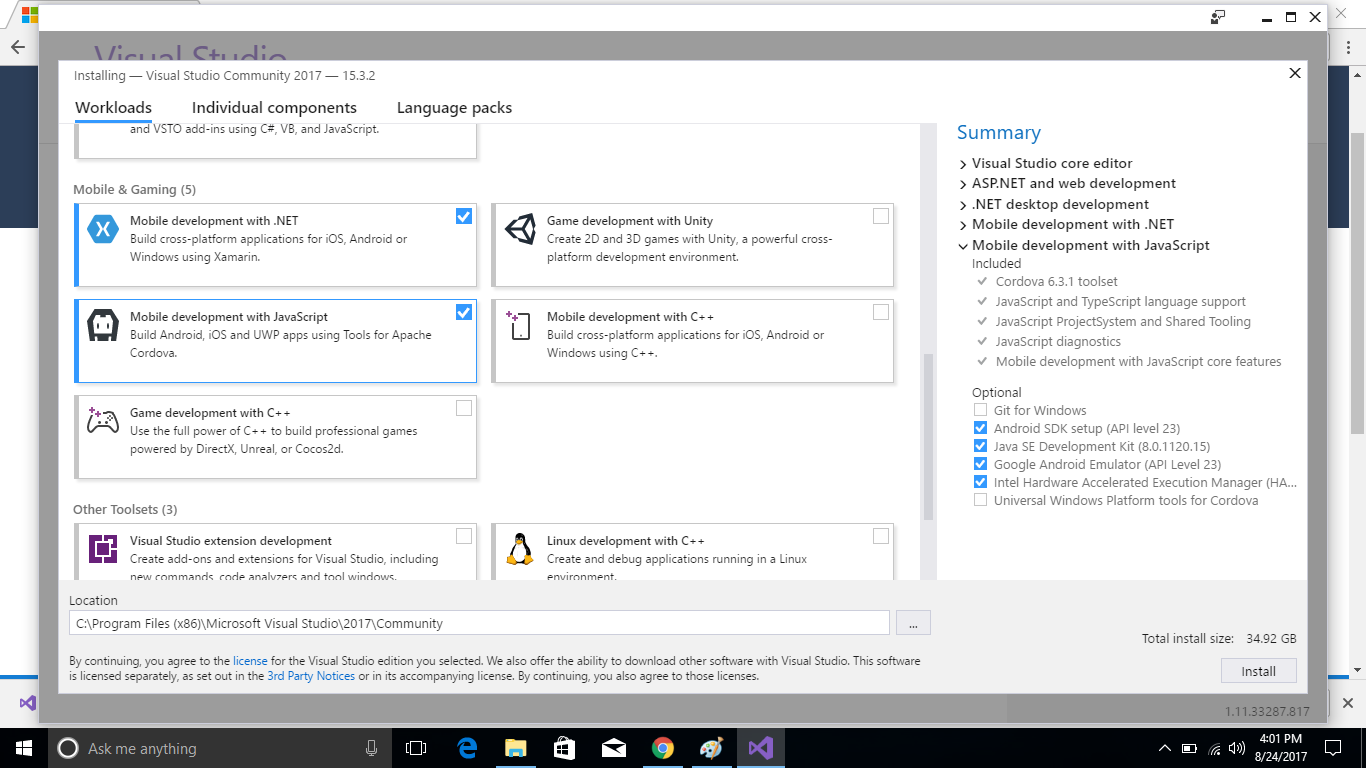Enable Mobile development with C++ workload
The height and width of the screenshot is (768, 1366).
point(881,312)
